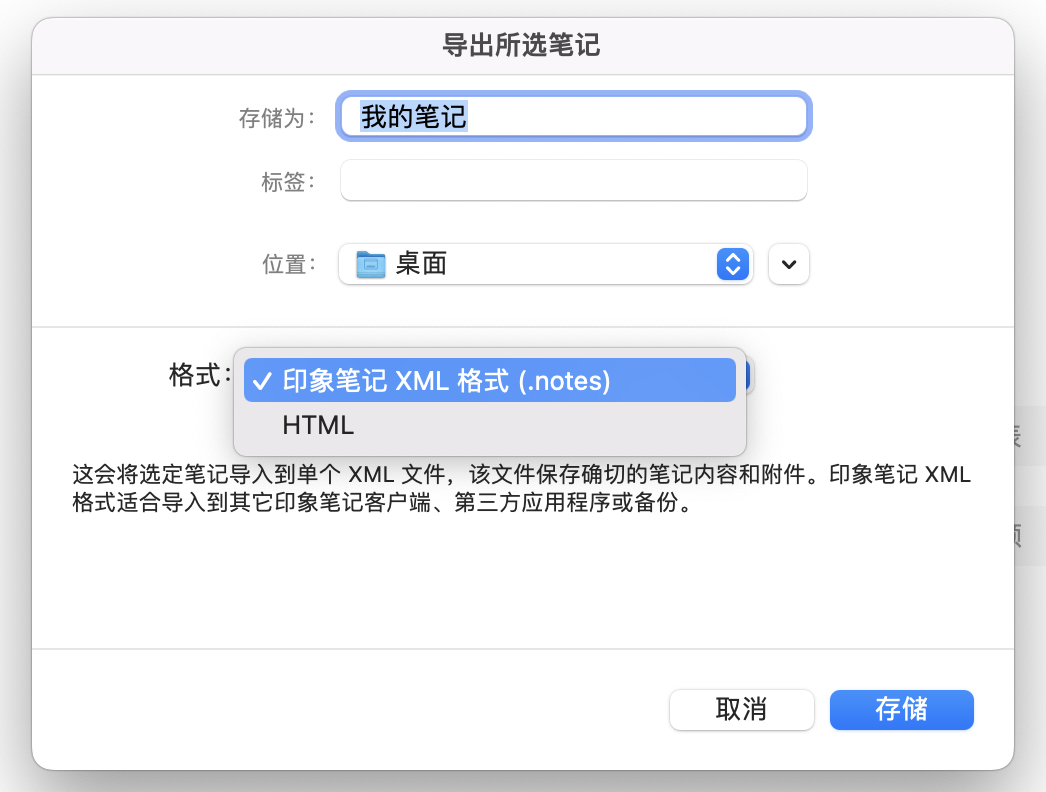
Task: Click the 位置 label
Action: pyautogui.click(x=288, y=264)
